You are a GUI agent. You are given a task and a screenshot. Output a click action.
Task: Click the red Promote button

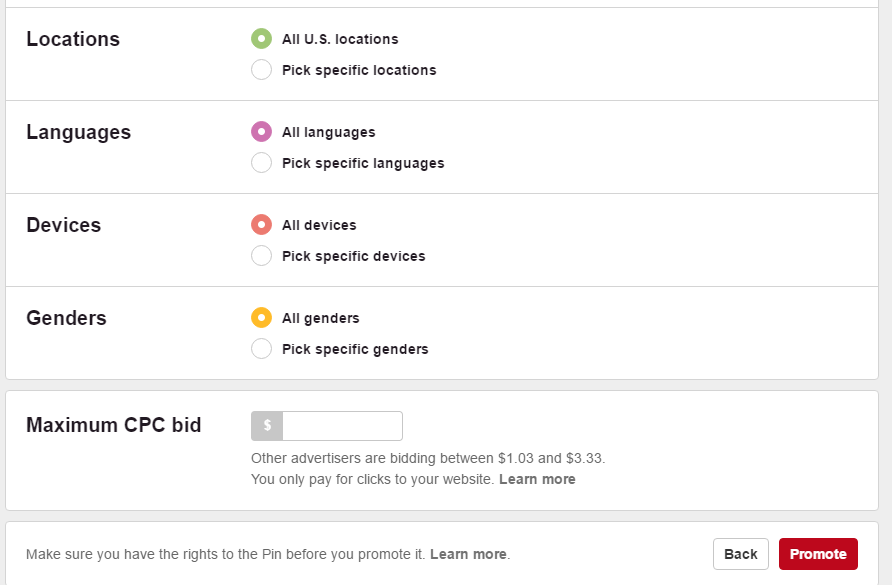click(818, 554)
